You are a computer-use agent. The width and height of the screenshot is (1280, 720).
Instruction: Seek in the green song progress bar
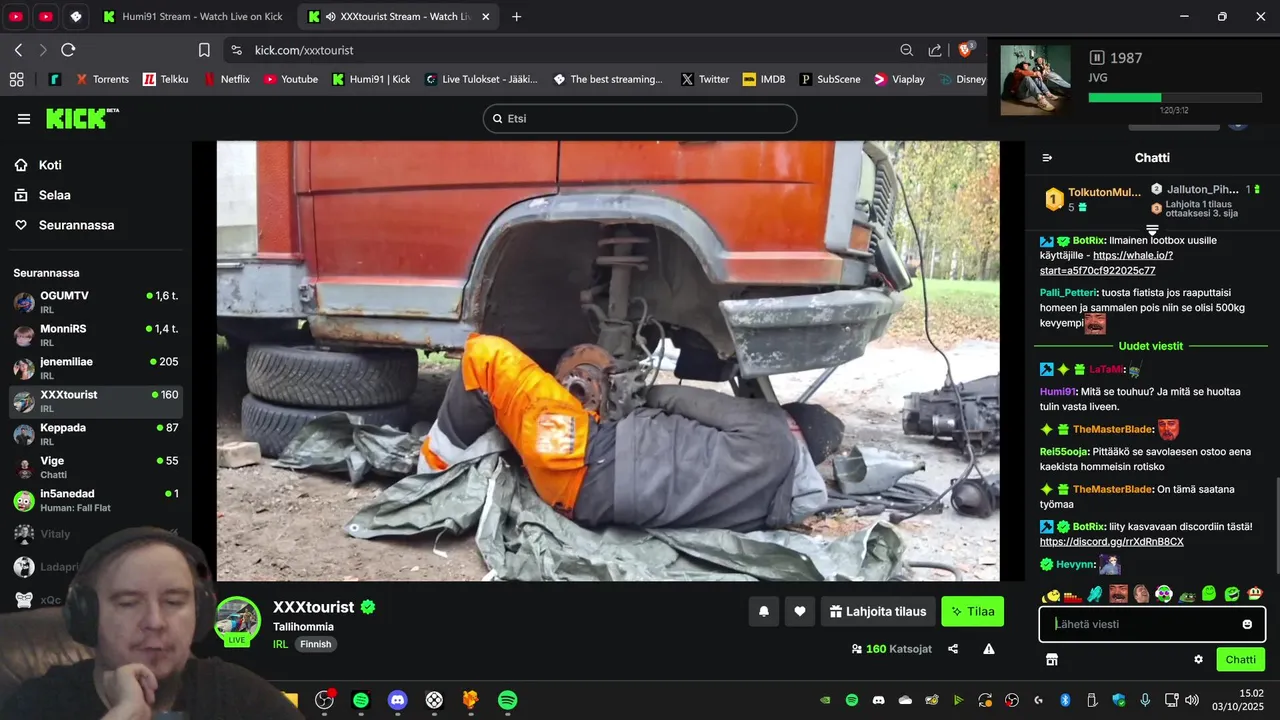pyautogui.click(x=1176, y=97)
